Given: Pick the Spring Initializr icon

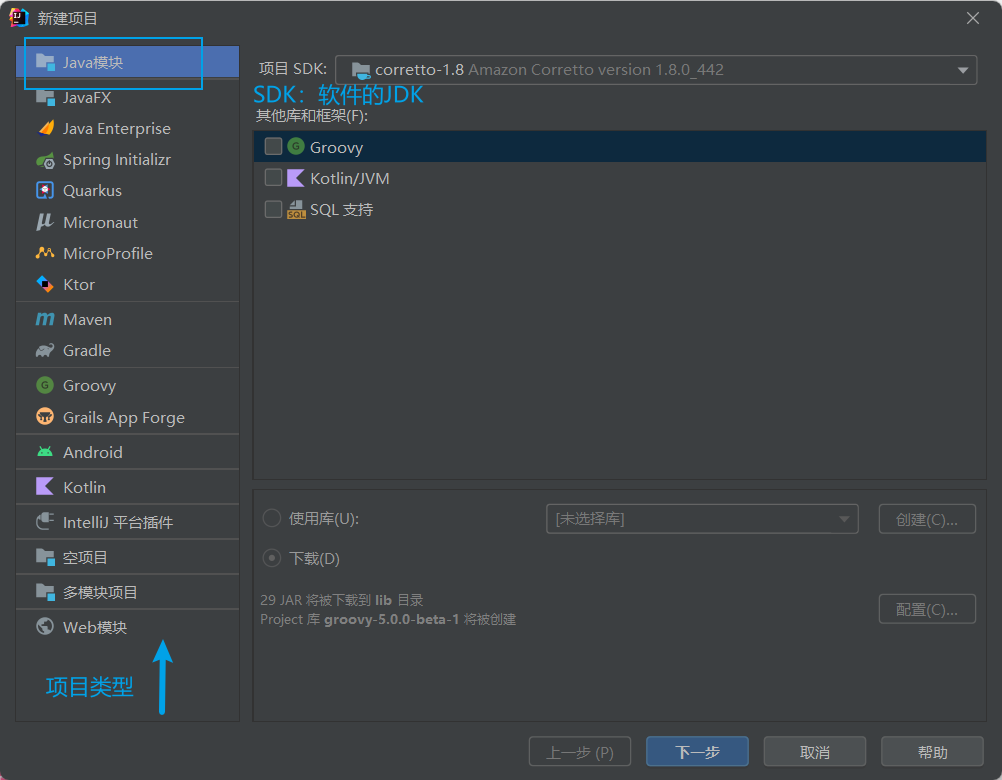Looking at the screenshot, I should coord(45,160).
